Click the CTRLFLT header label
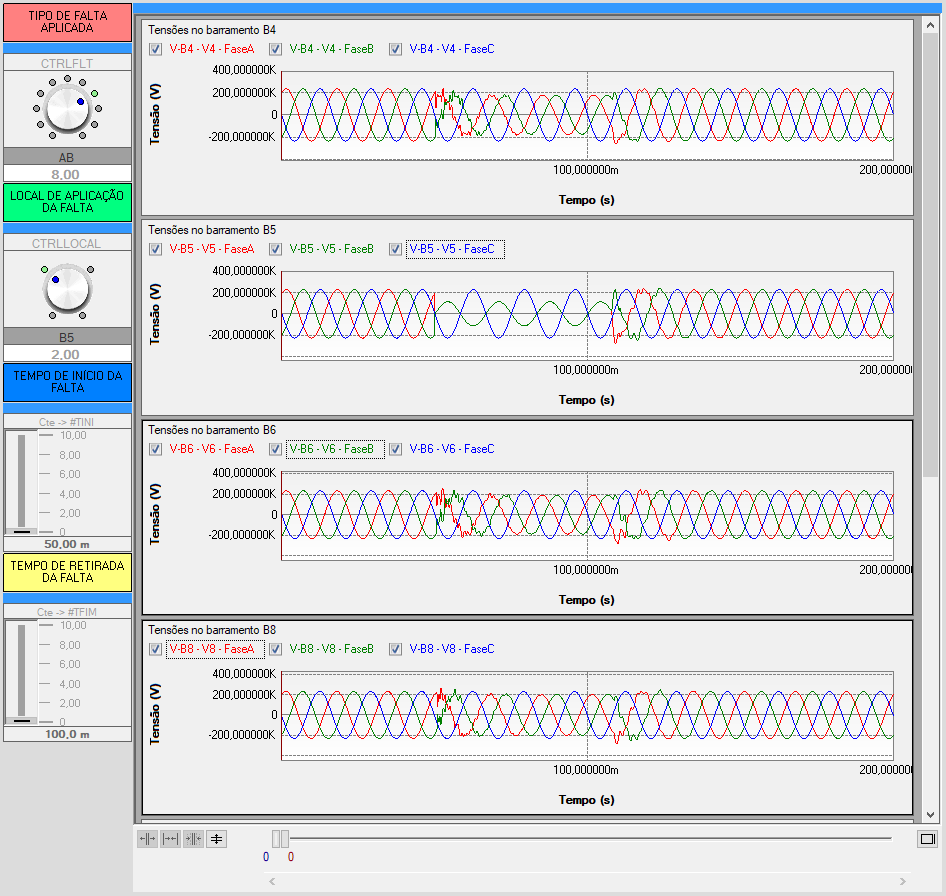The width and height of the screenshot is (946, 896). [67, 63]
